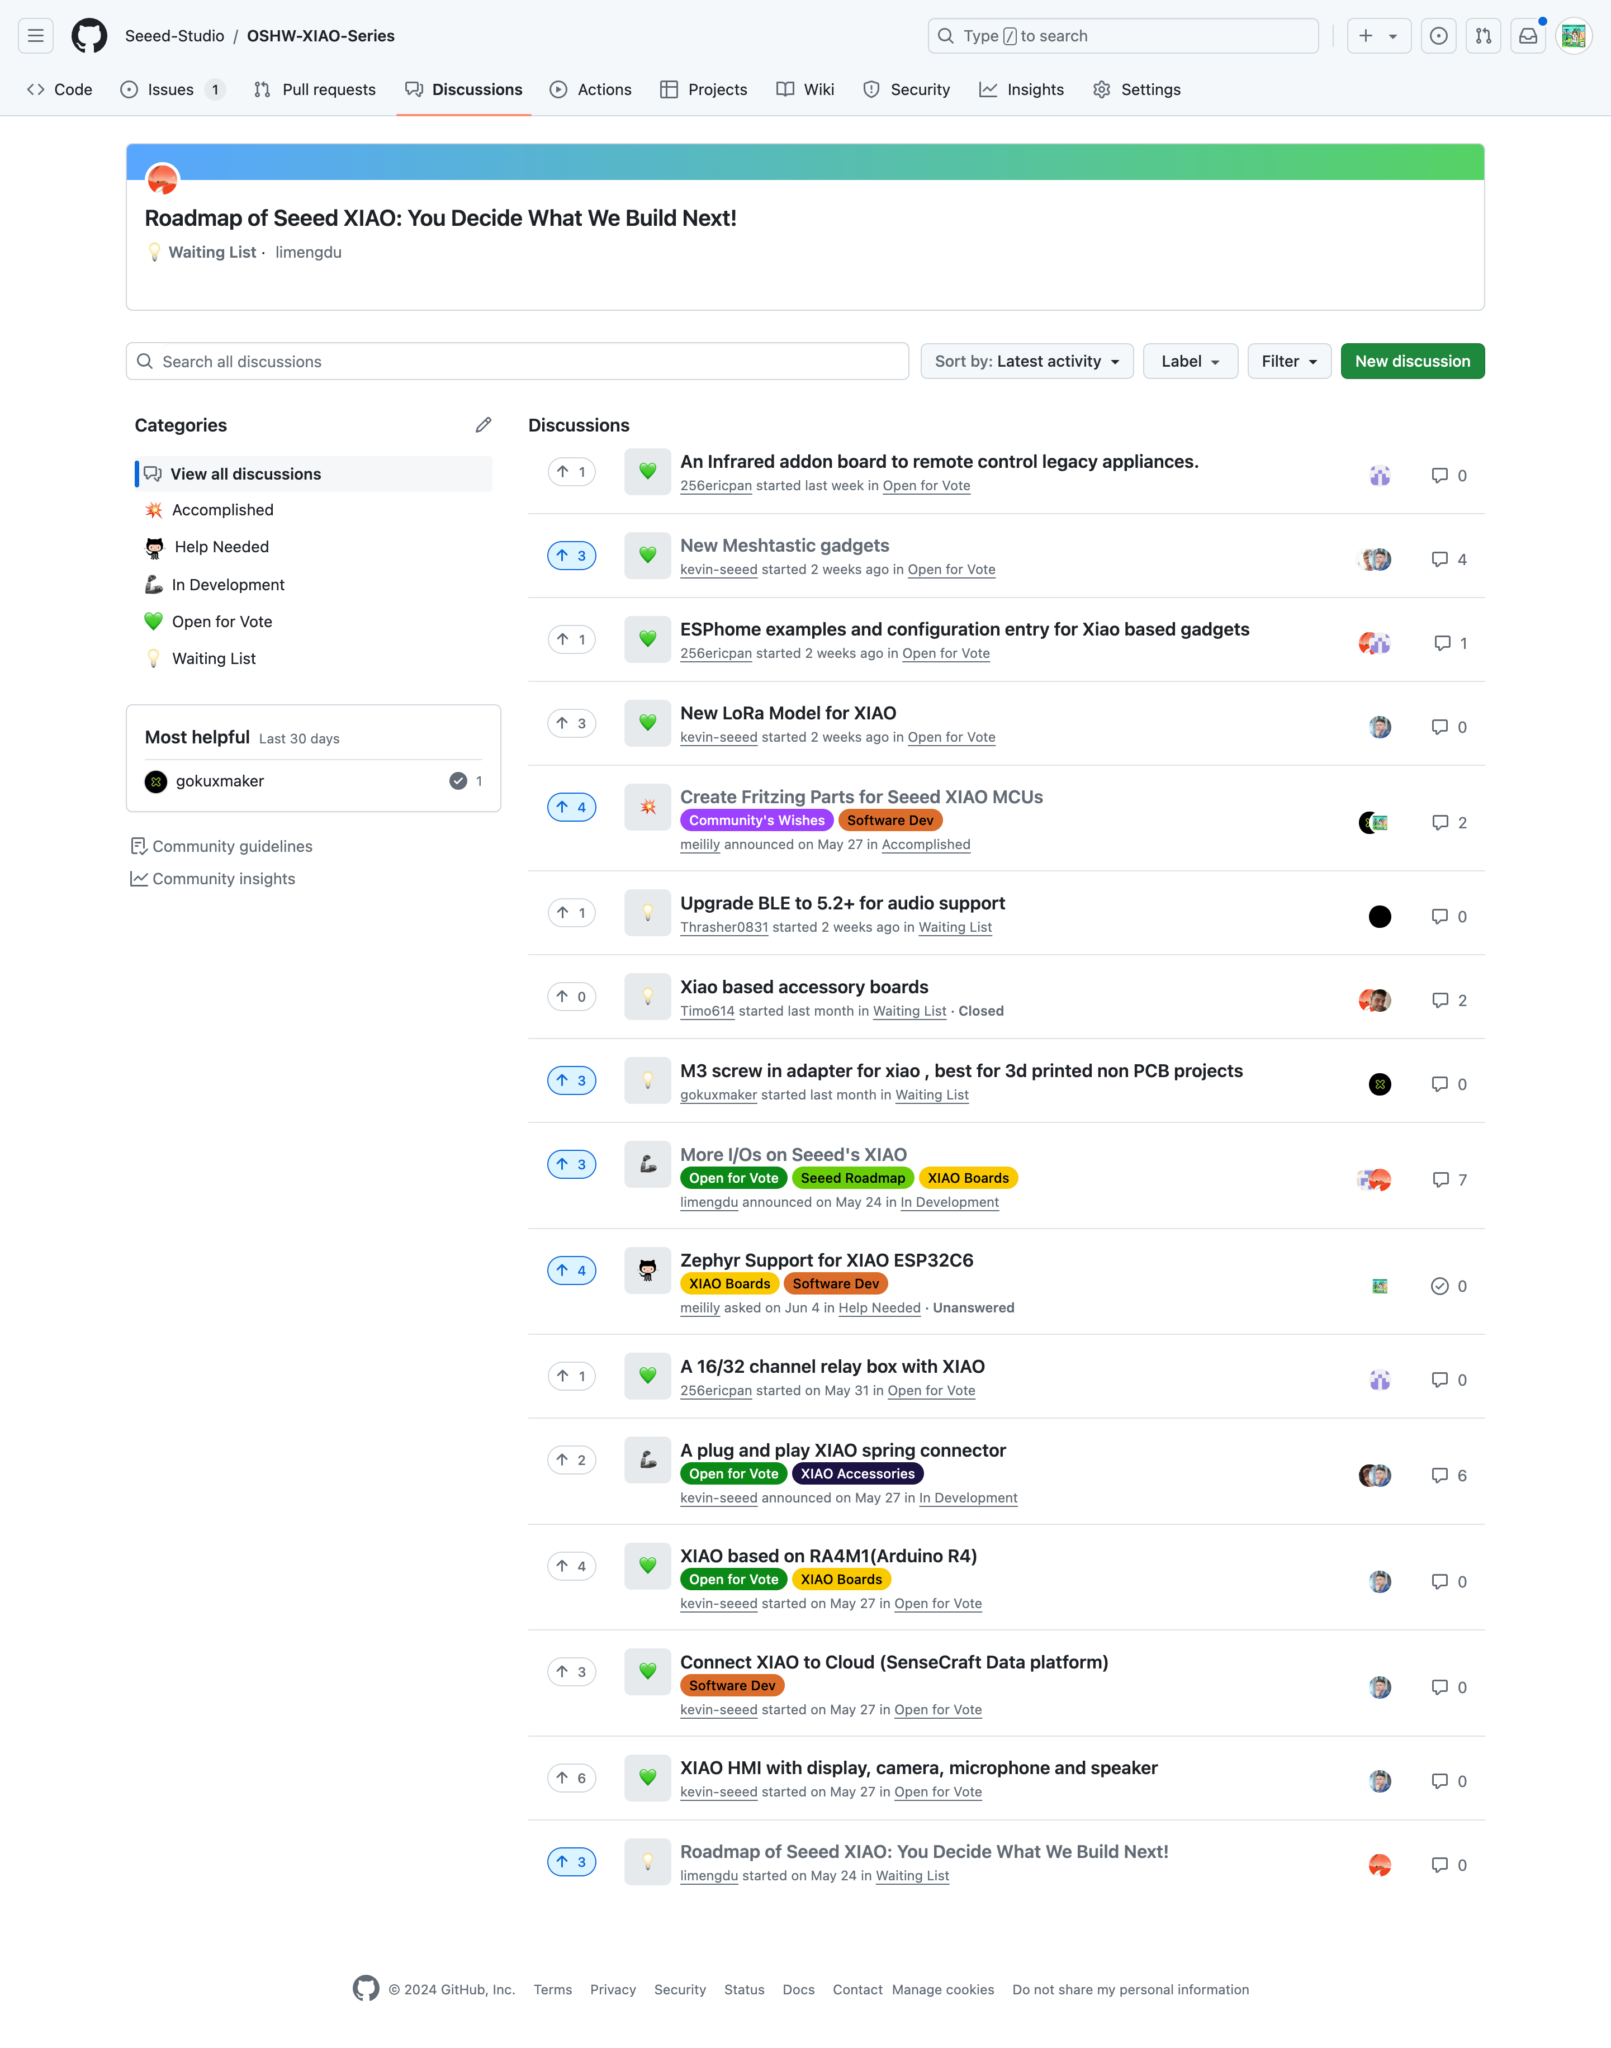Upvote An Infrared addon board discussion
1611x2048 pixels.
(572, 471)
